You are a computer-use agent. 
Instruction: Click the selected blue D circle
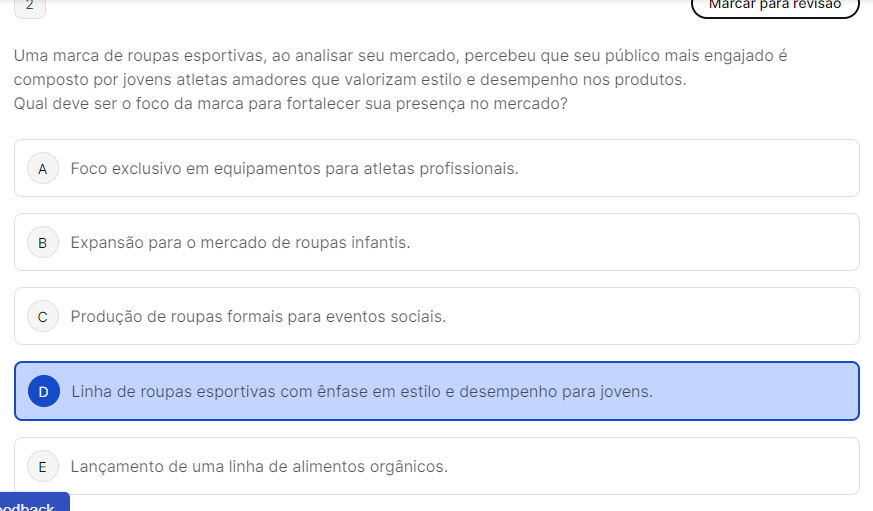43,392
